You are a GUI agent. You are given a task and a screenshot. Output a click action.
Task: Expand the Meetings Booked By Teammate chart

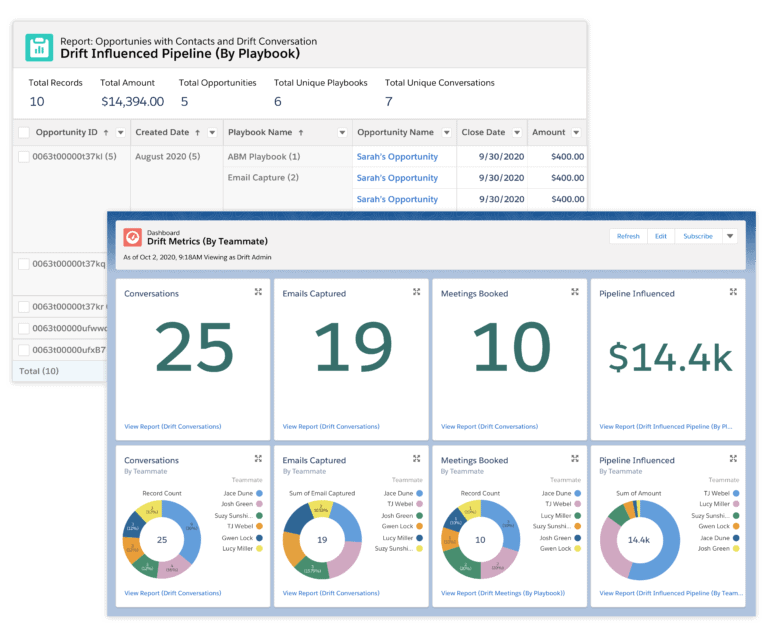pos(575,459)
